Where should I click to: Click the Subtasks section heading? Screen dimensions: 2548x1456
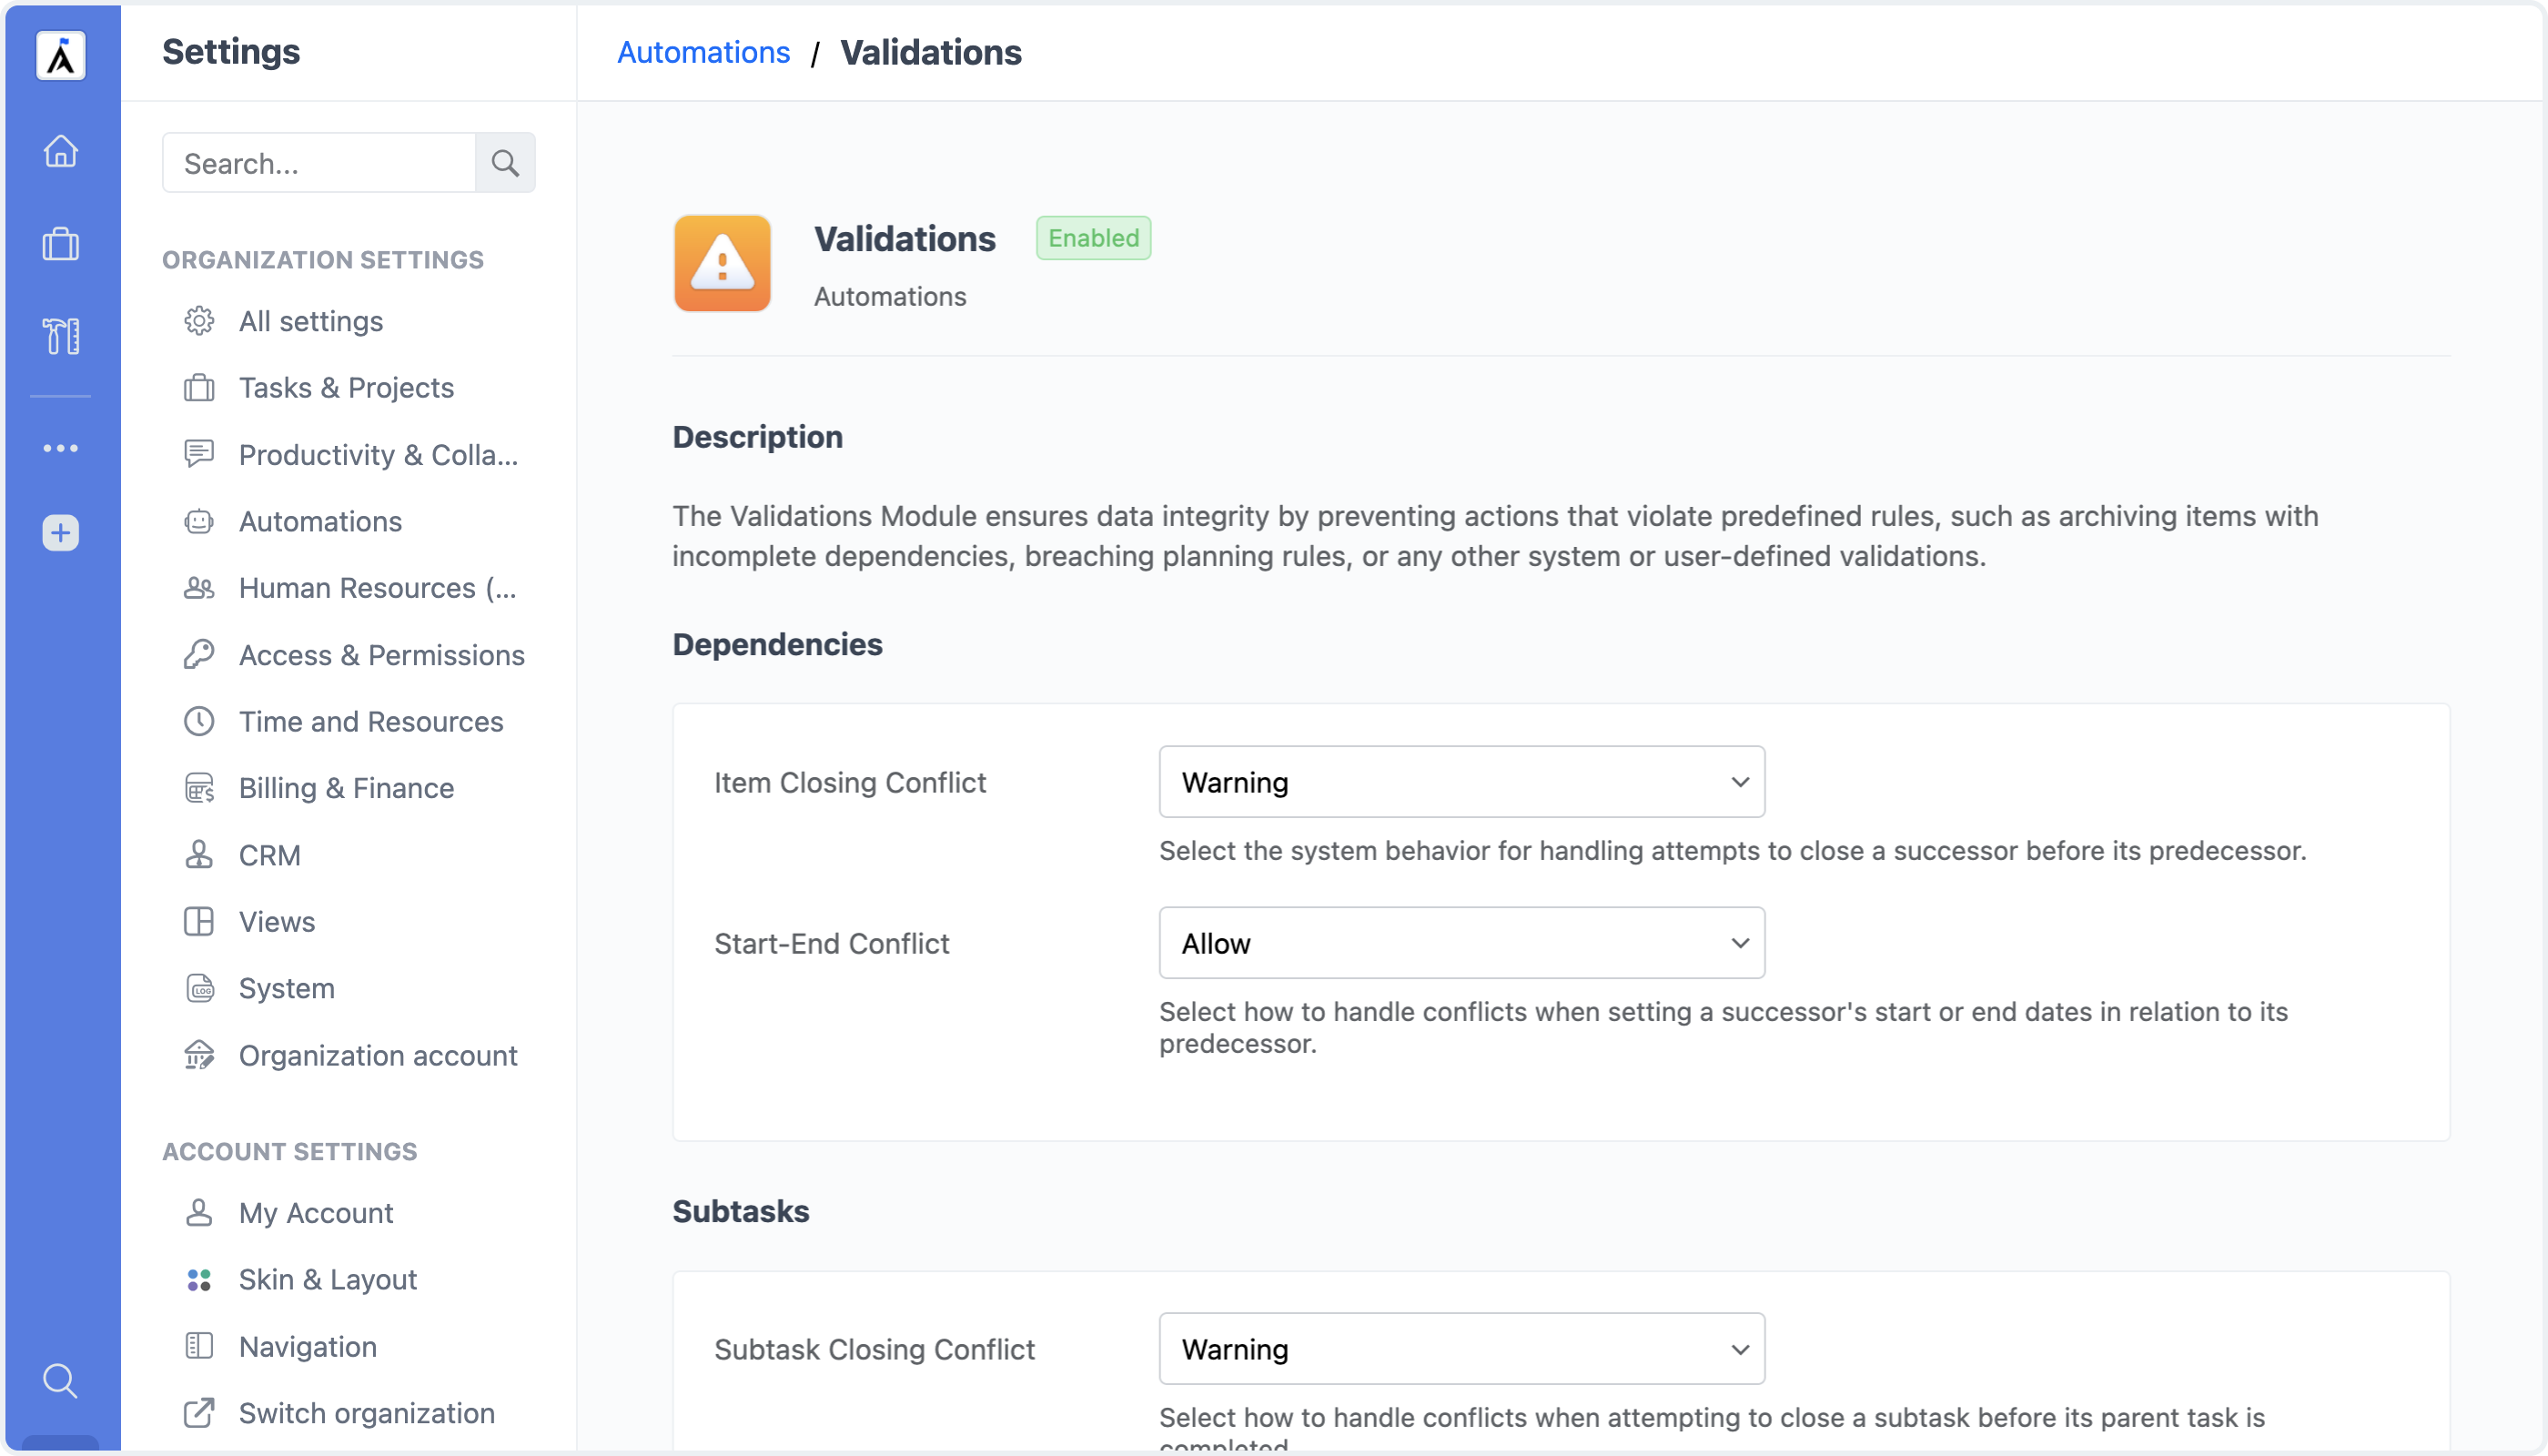click(740, 1211)
